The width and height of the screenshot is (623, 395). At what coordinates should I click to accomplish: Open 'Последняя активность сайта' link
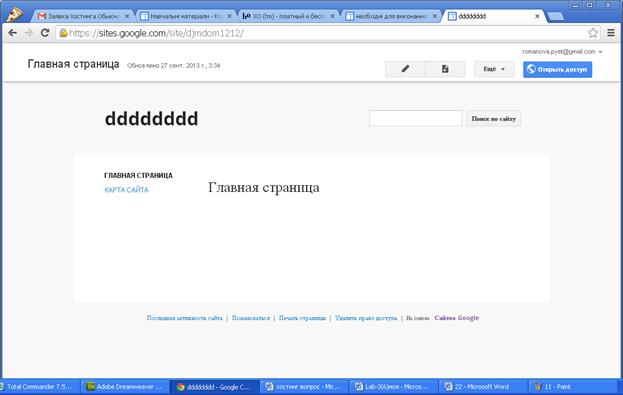click(185, 318)
